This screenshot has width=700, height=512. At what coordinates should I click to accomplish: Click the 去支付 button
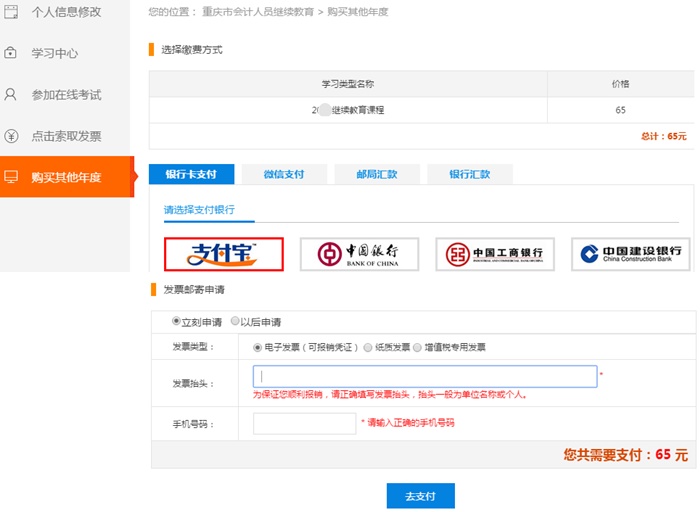pyautogui.click(x=420, y=496)
